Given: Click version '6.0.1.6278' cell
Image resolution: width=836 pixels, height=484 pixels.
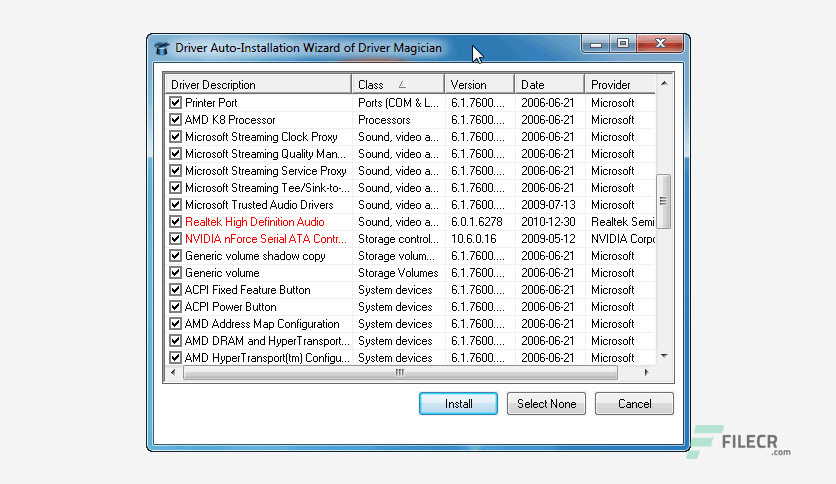Looking at the screenshot, I should pos(477,222).
